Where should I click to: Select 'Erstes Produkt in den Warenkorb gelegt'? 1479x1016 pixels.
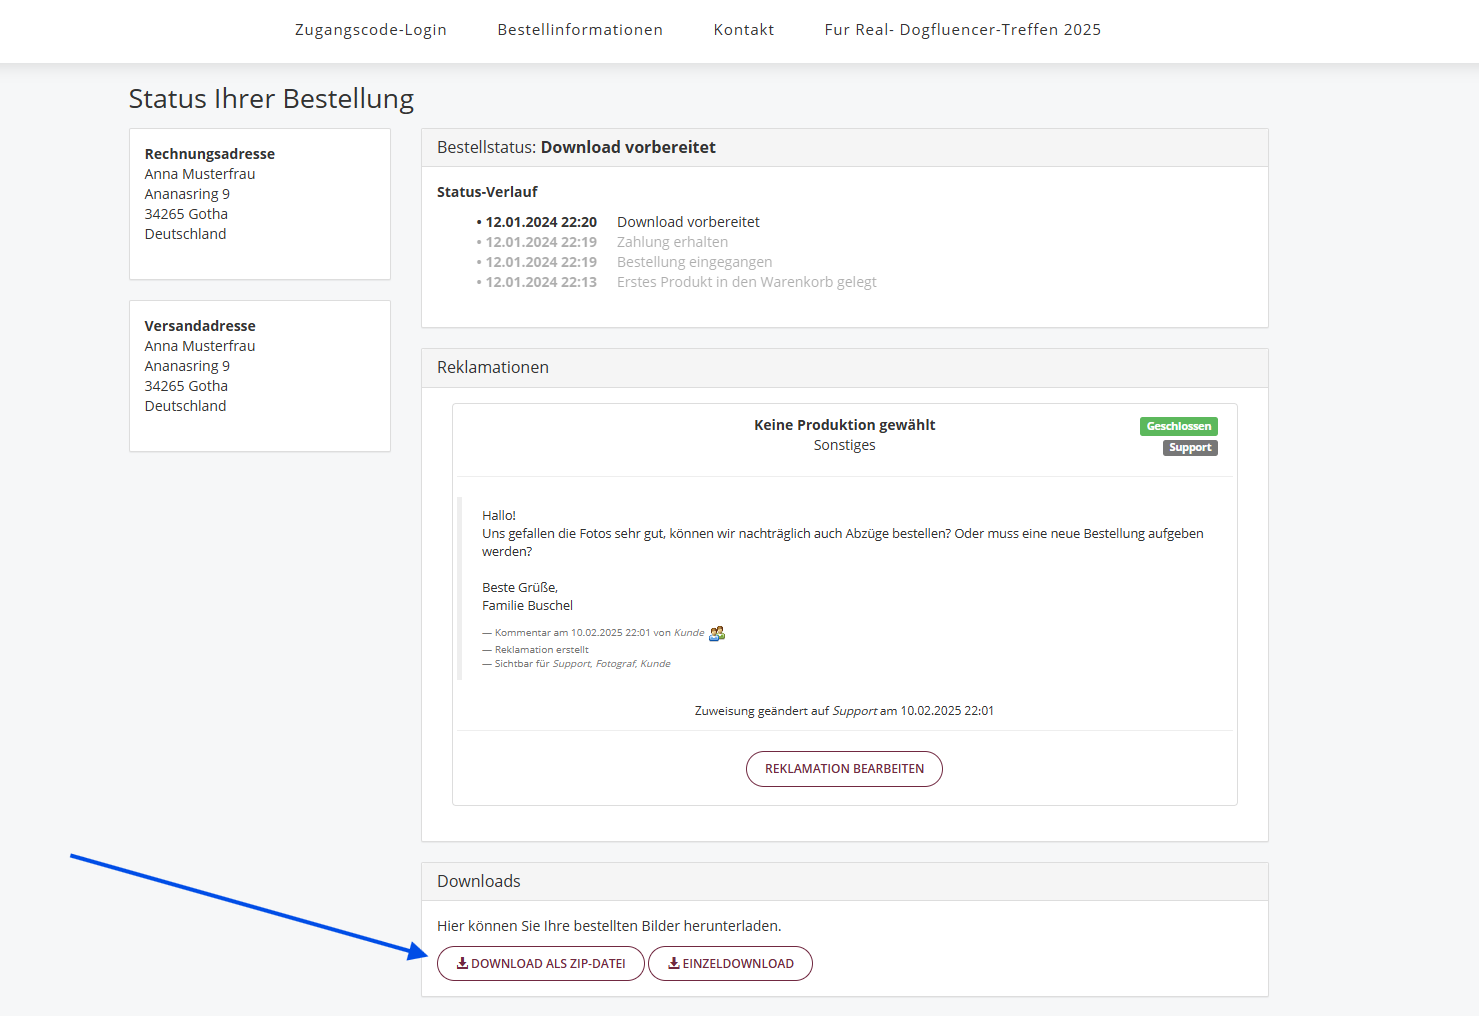tap(746, 282)
